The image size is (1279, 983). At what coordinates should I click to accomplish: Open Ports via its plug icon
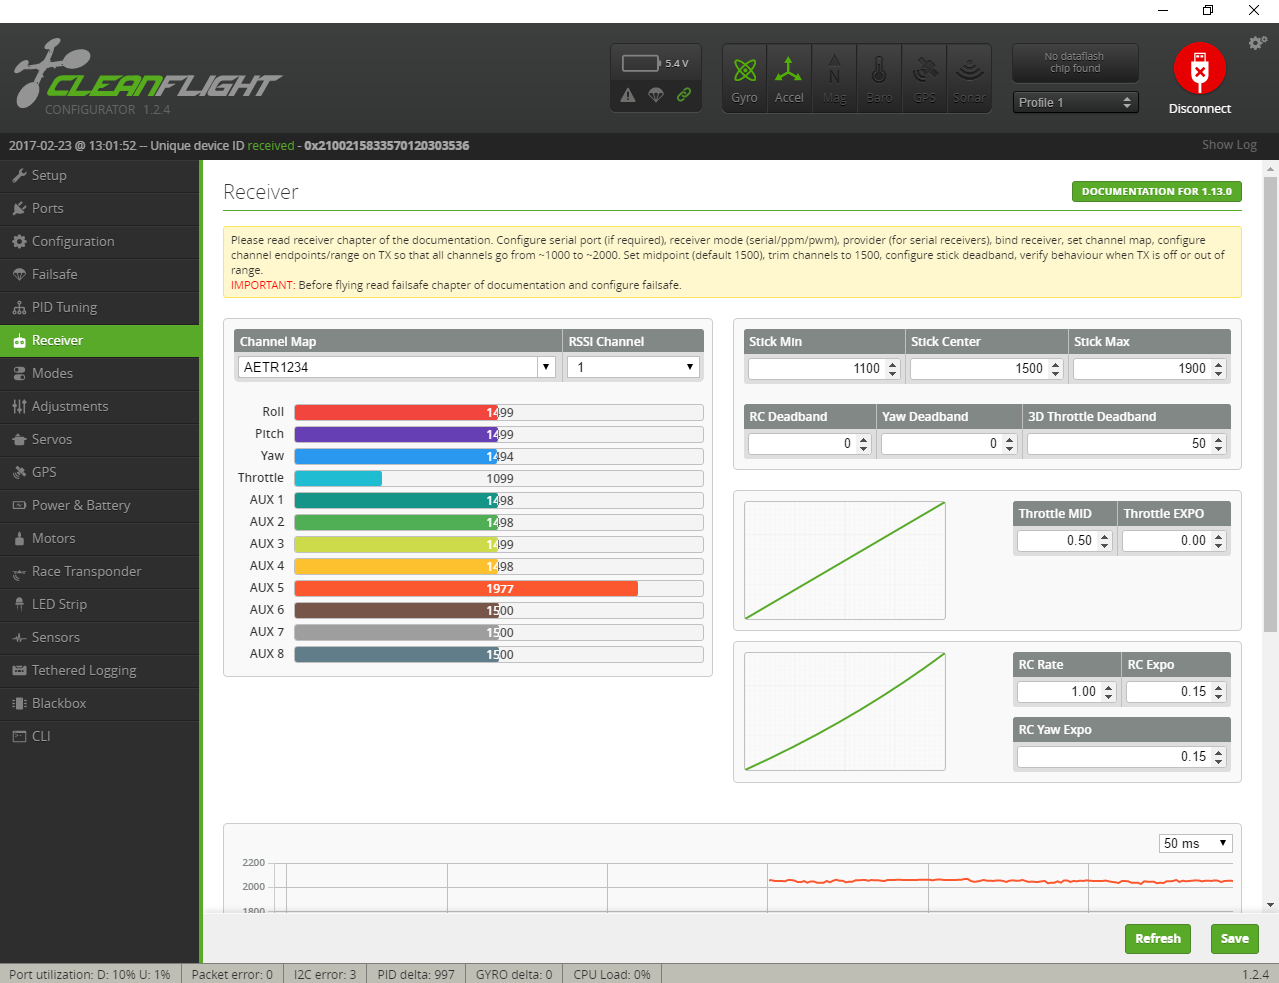click(19, 208)
